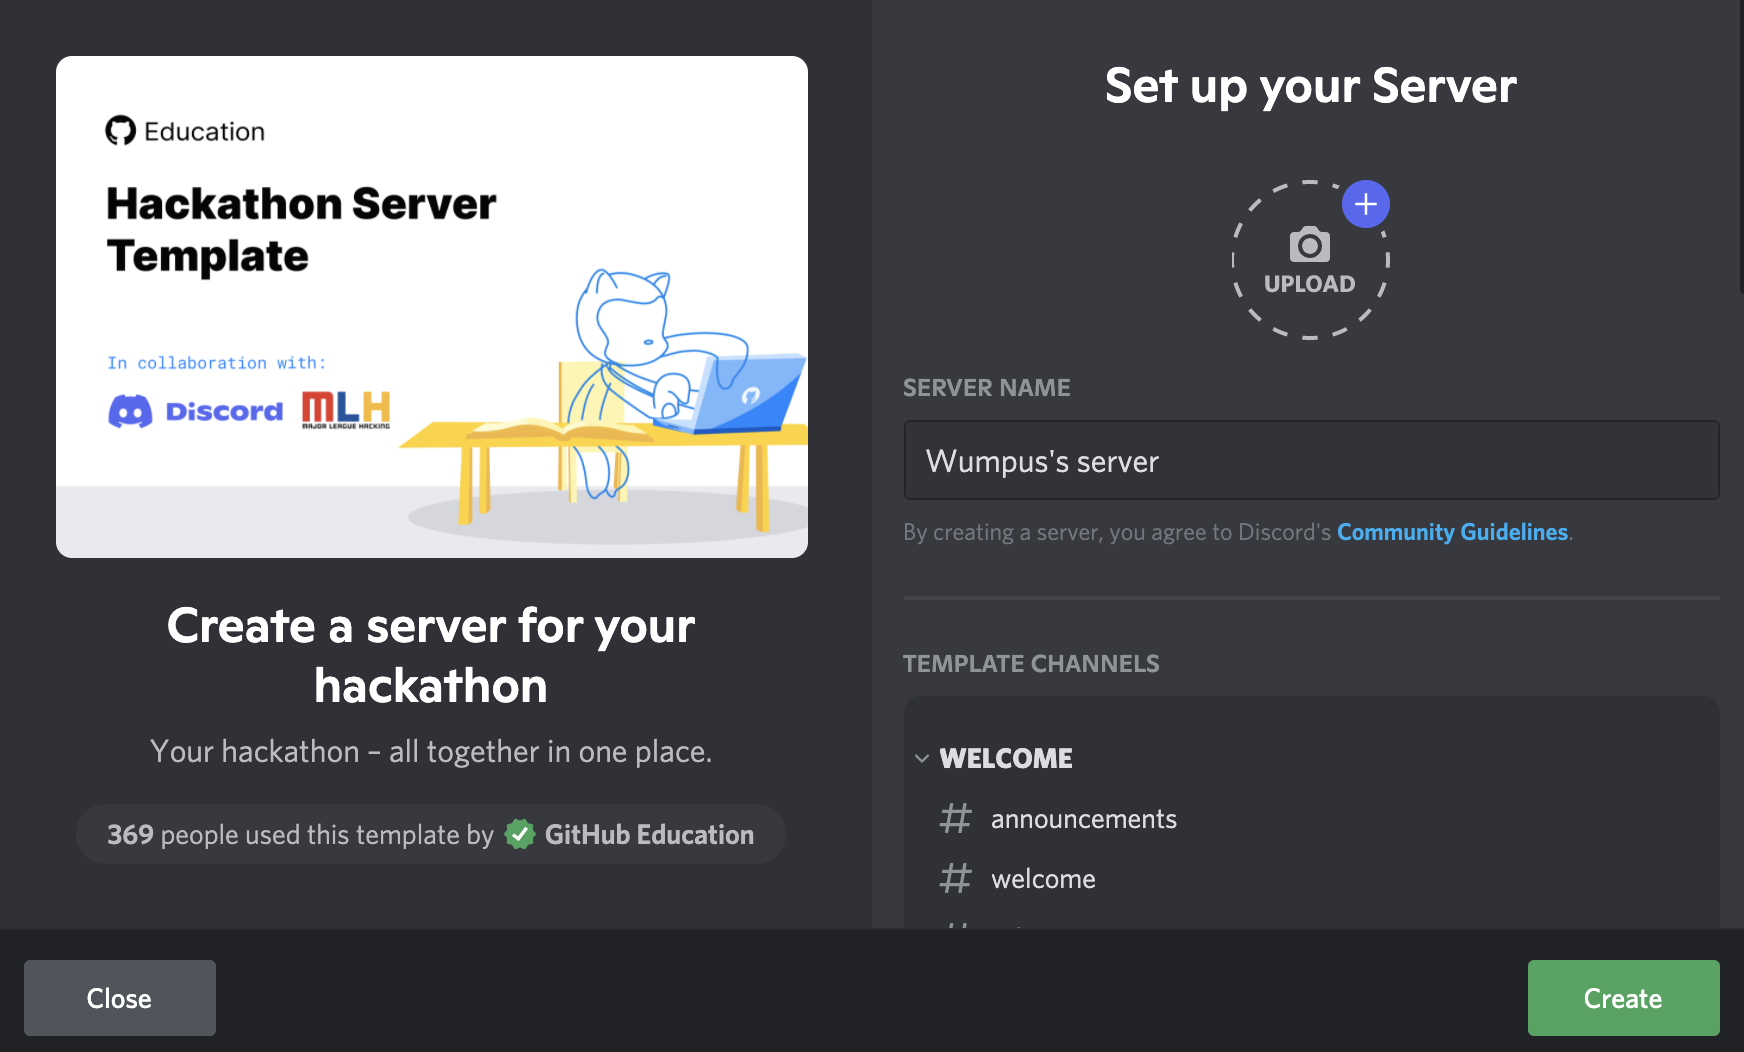Select the WELCOME category heading
Screen dimensions: 1744x1052
click(x=1006, y=759)
